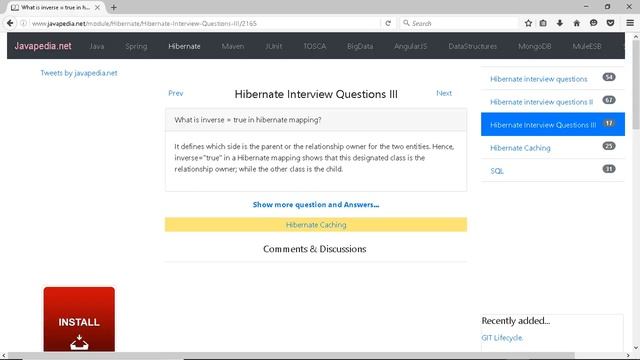Open the BigData nav menu item

pyautogui.click(x=360, y=46)
